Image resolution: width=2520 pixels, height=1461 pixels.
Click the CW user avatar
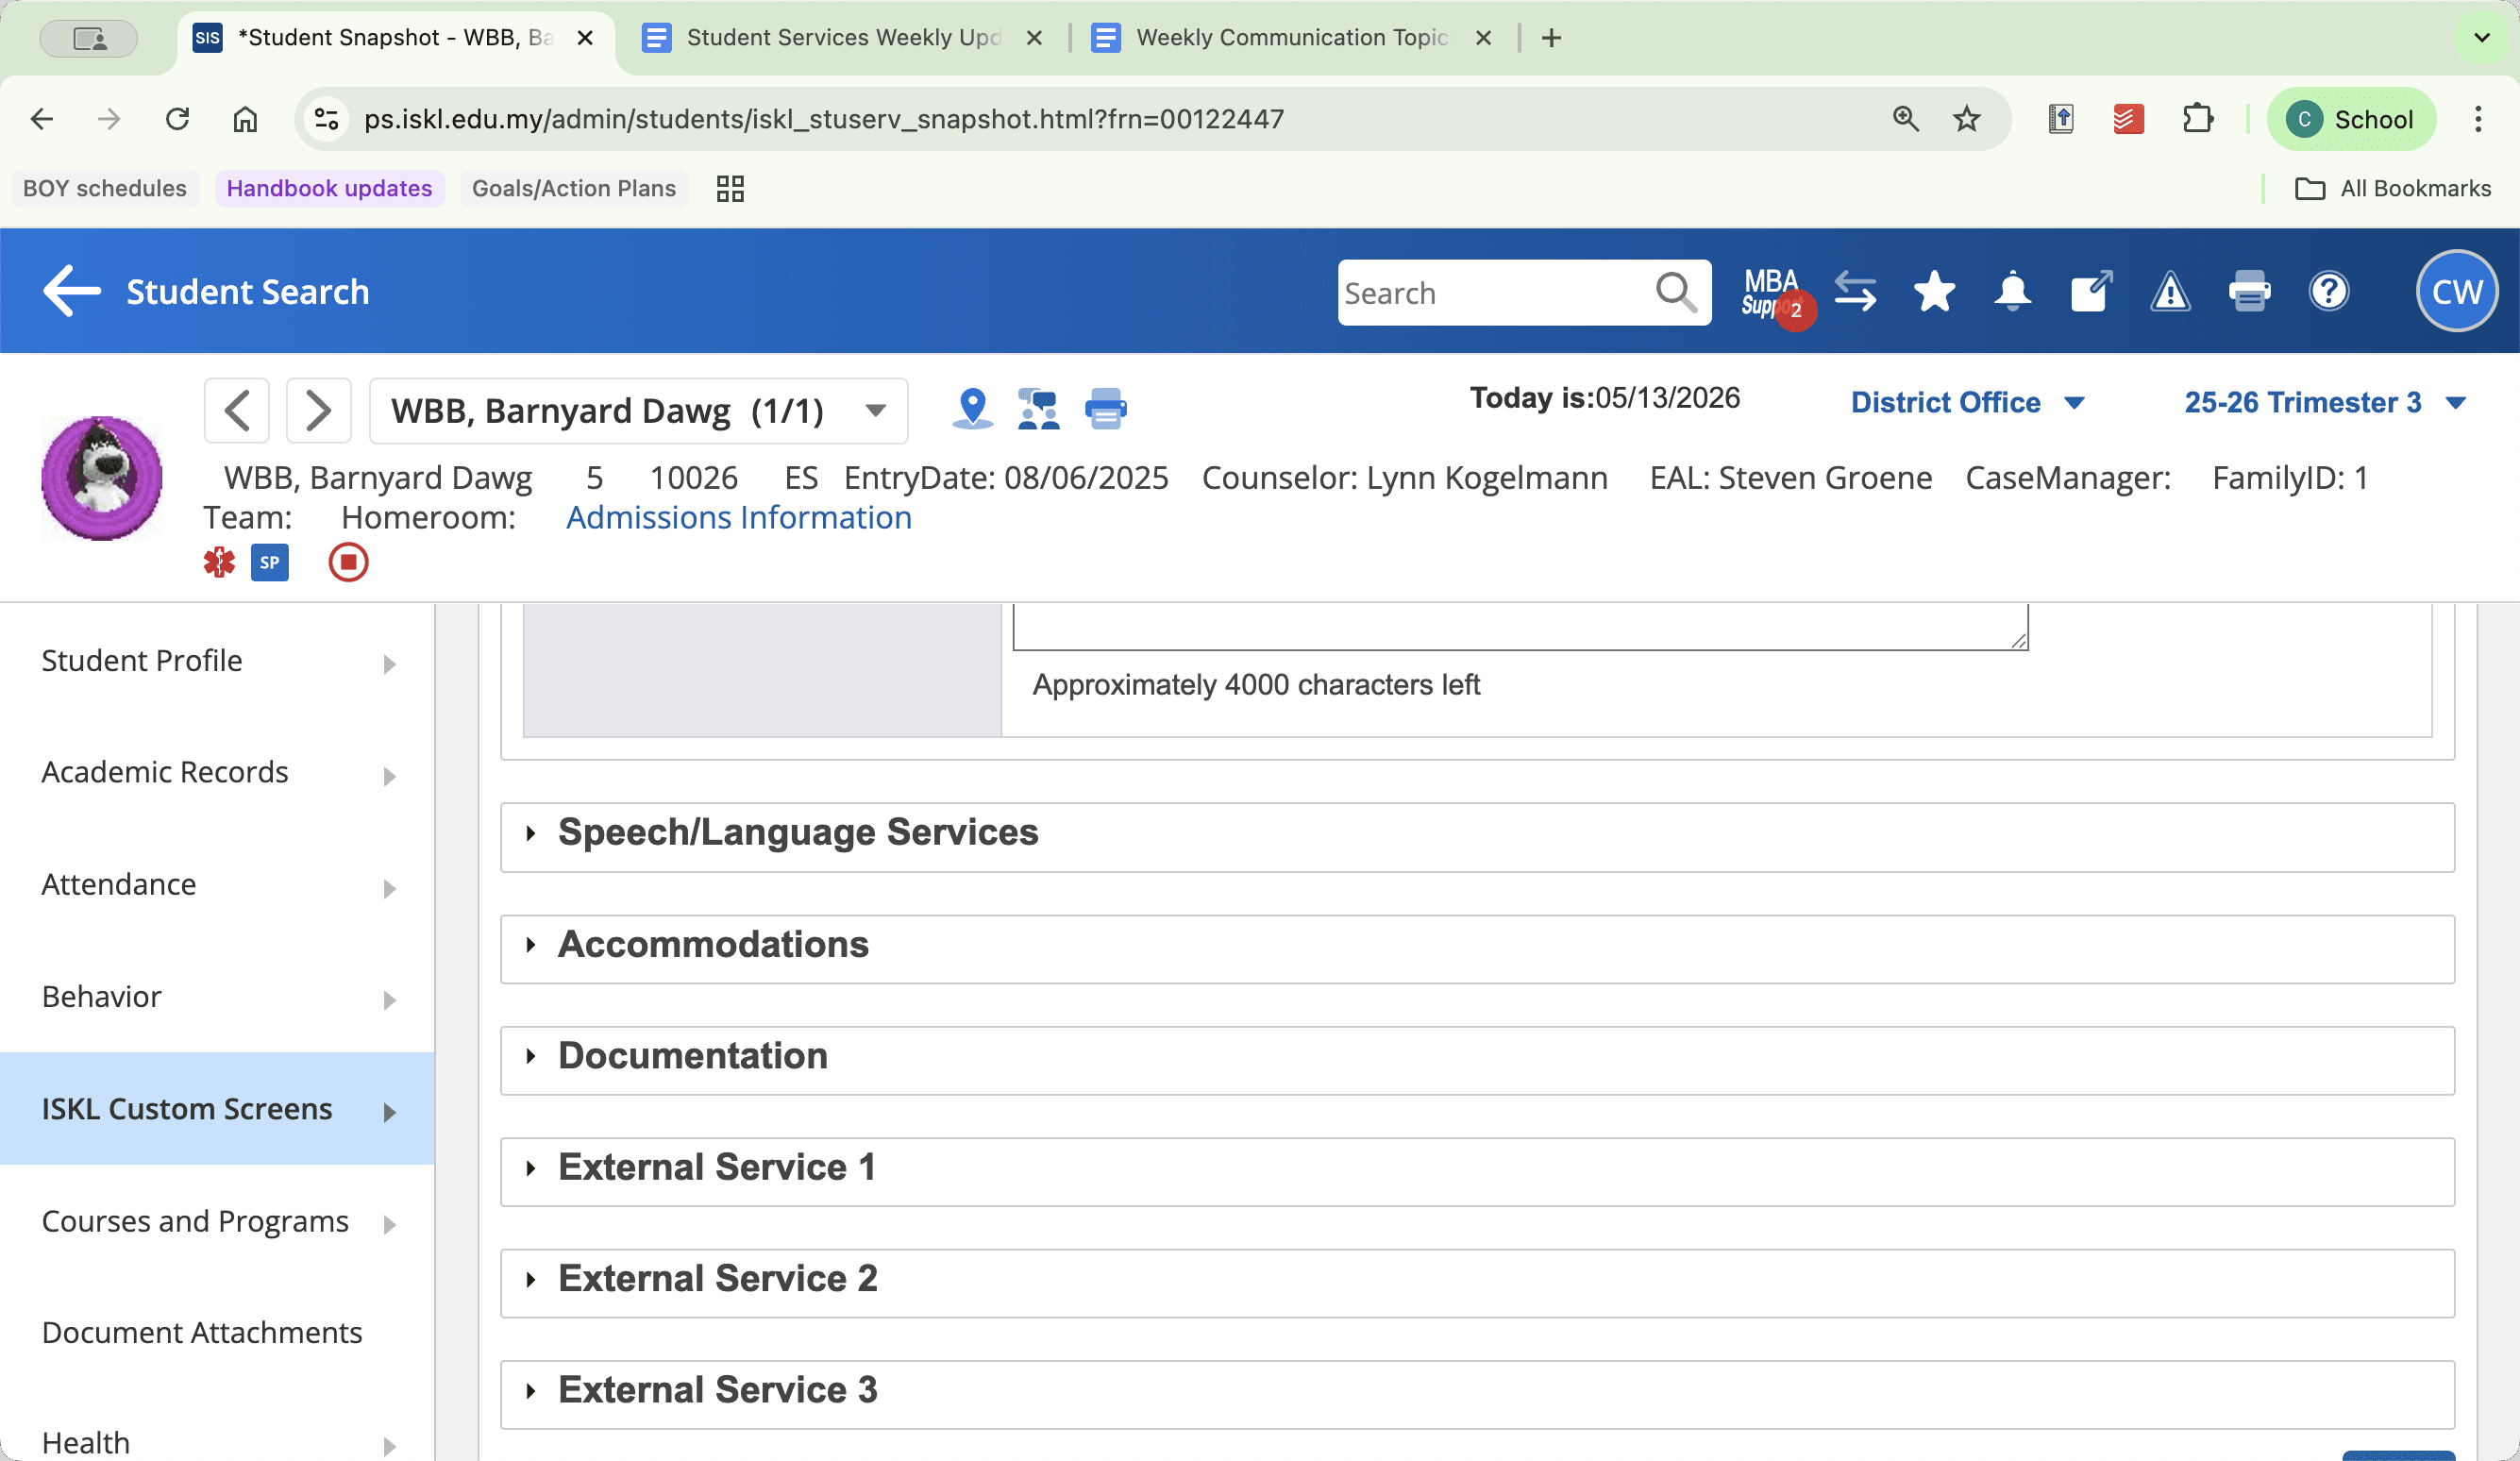2456,291
